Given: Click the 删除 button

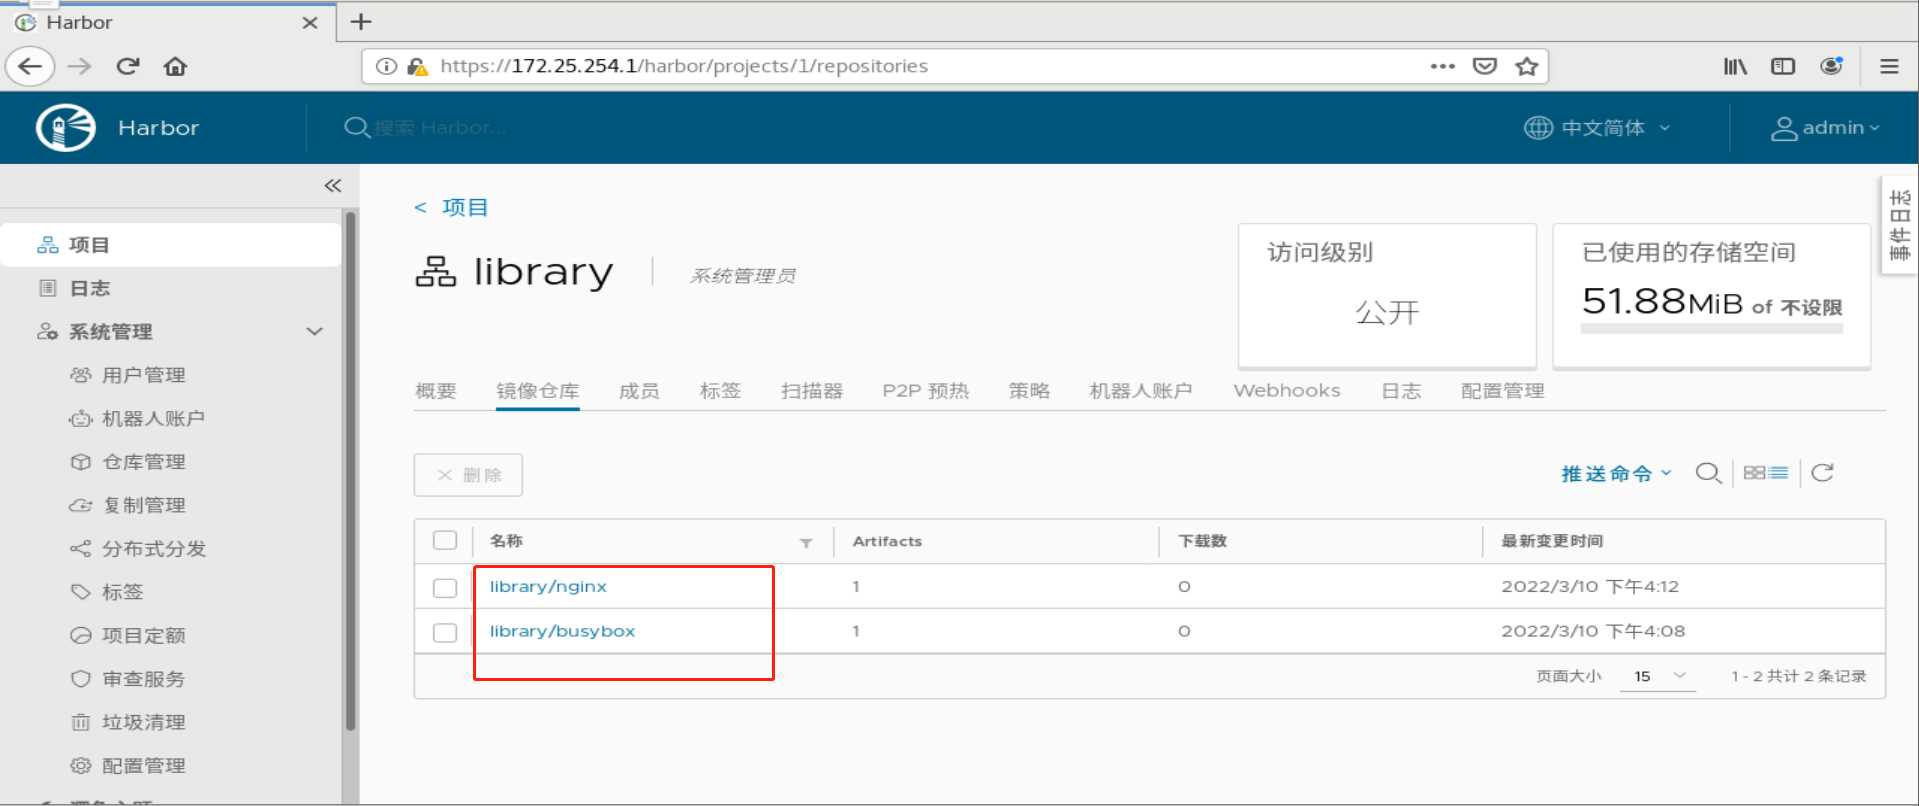Looking at the screenshot, I should pyautogui.click(x=468, y=475).
